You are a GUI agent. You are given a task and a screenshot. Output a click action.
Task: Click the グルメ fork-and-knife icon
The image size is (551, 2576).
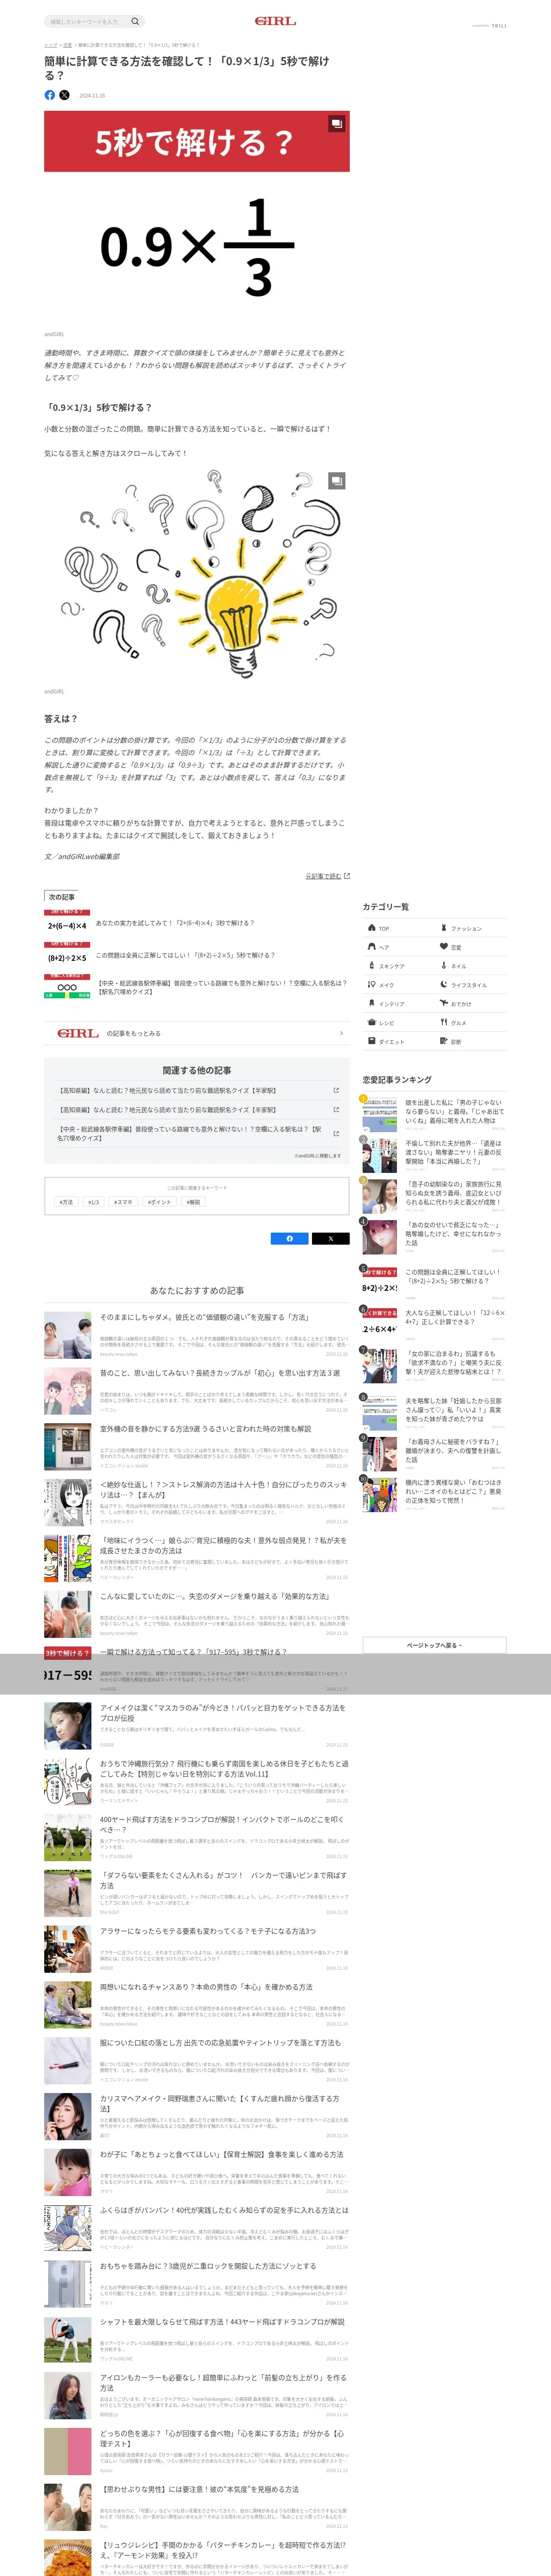pyautogui.click(x=444, y=1022)
